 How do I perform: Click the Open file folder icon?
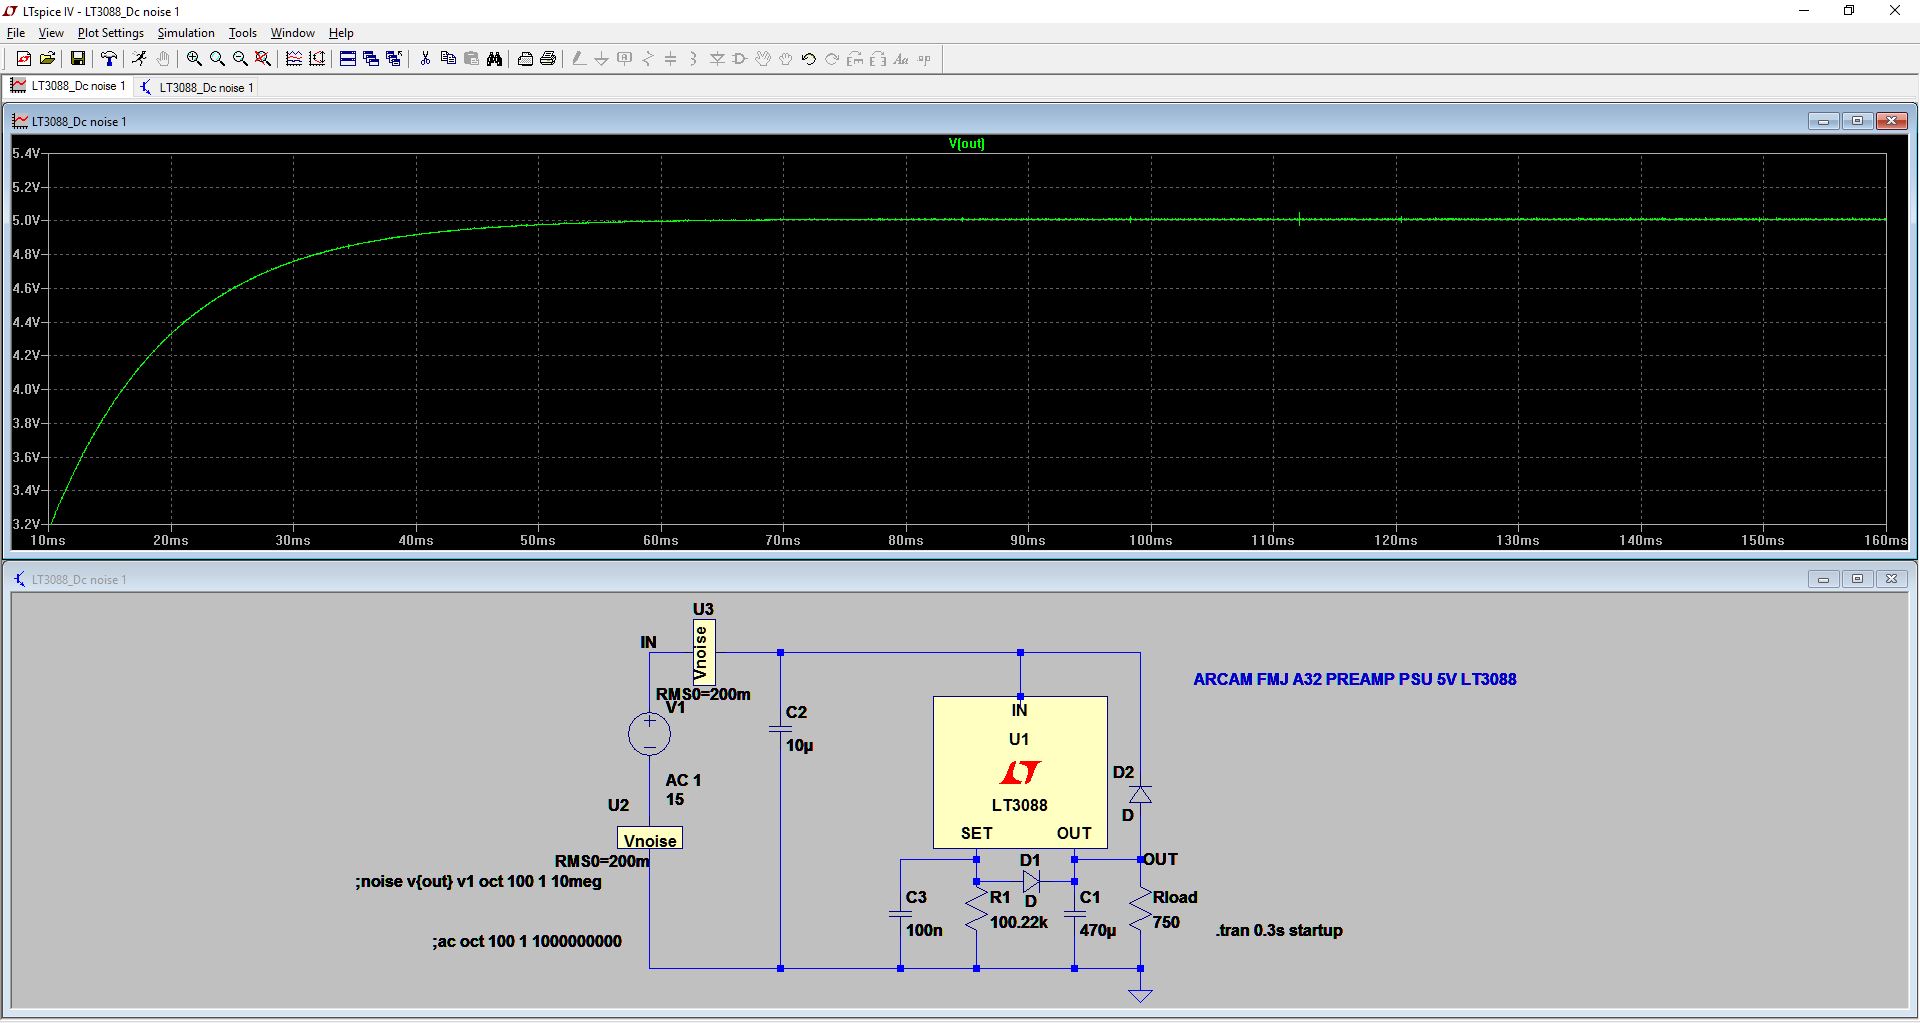point(47,59)
